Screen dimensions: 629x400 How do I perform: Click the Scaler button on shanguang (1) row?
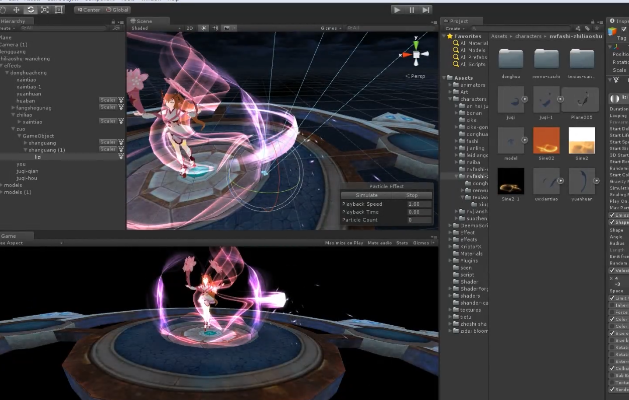pyautogui.click(x=108, y=149)
